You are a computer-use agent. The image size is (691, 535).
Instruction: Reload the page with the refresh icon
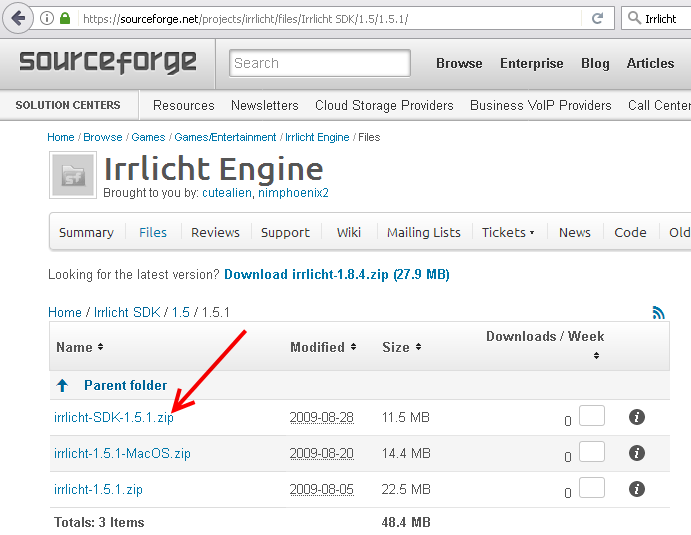pos(597,18)
